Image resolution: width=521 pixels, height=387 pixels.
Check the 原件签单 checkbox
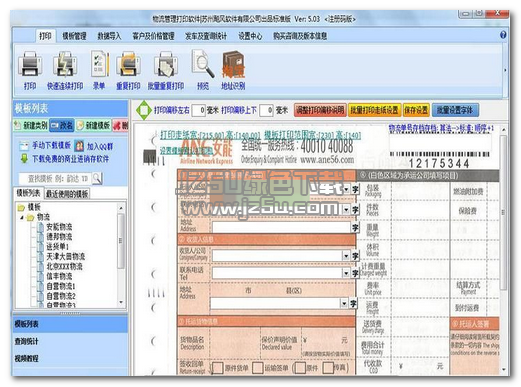point(217,368)
